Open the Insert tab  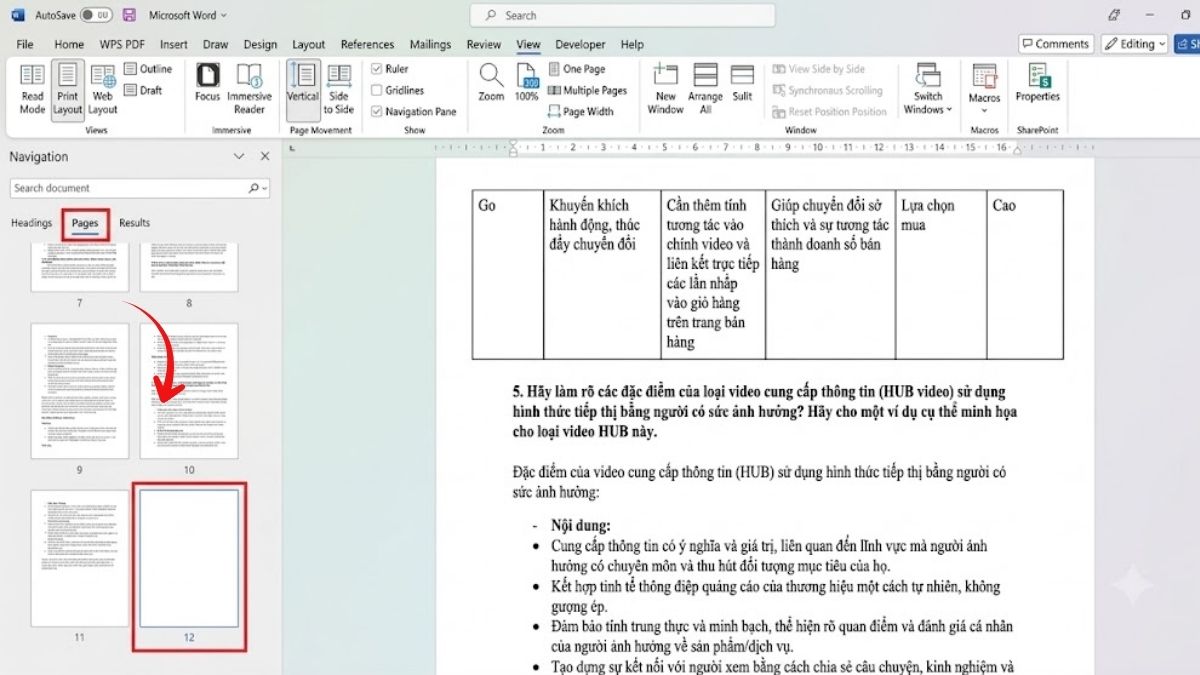pos(174,44)
